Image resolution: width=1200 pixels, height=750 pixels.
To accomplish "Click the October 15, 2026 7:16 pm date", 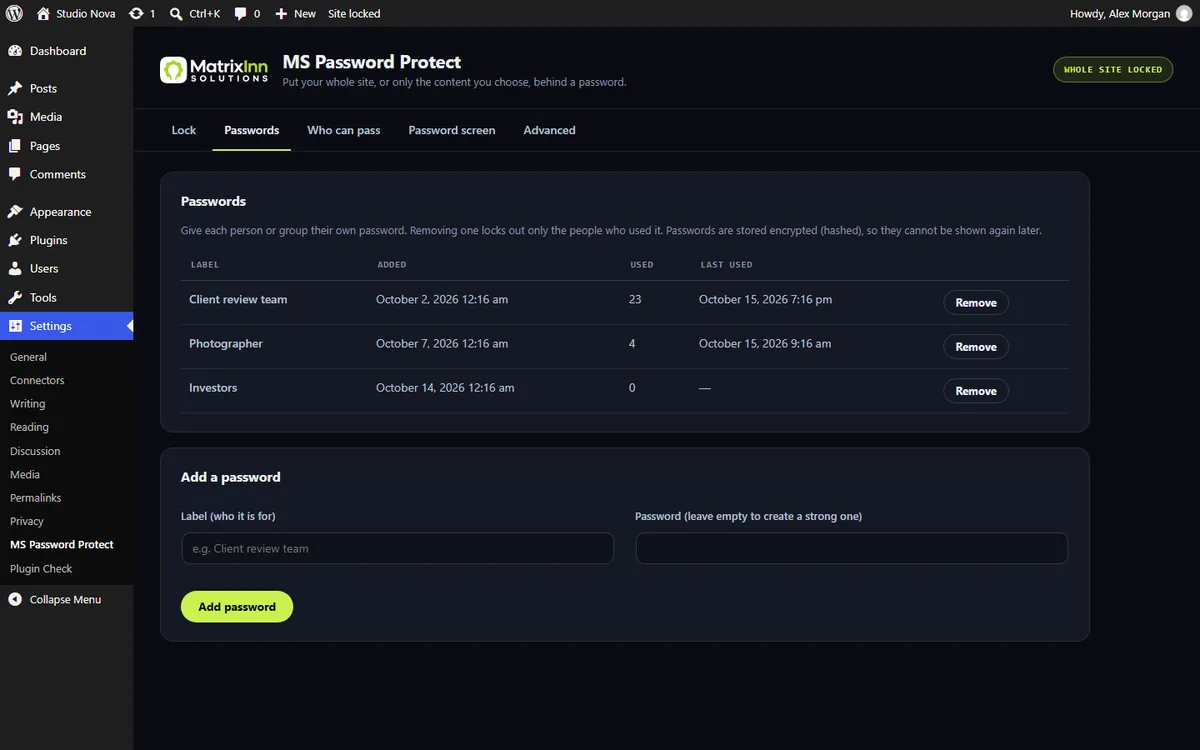I will click(x=765, y=300).
